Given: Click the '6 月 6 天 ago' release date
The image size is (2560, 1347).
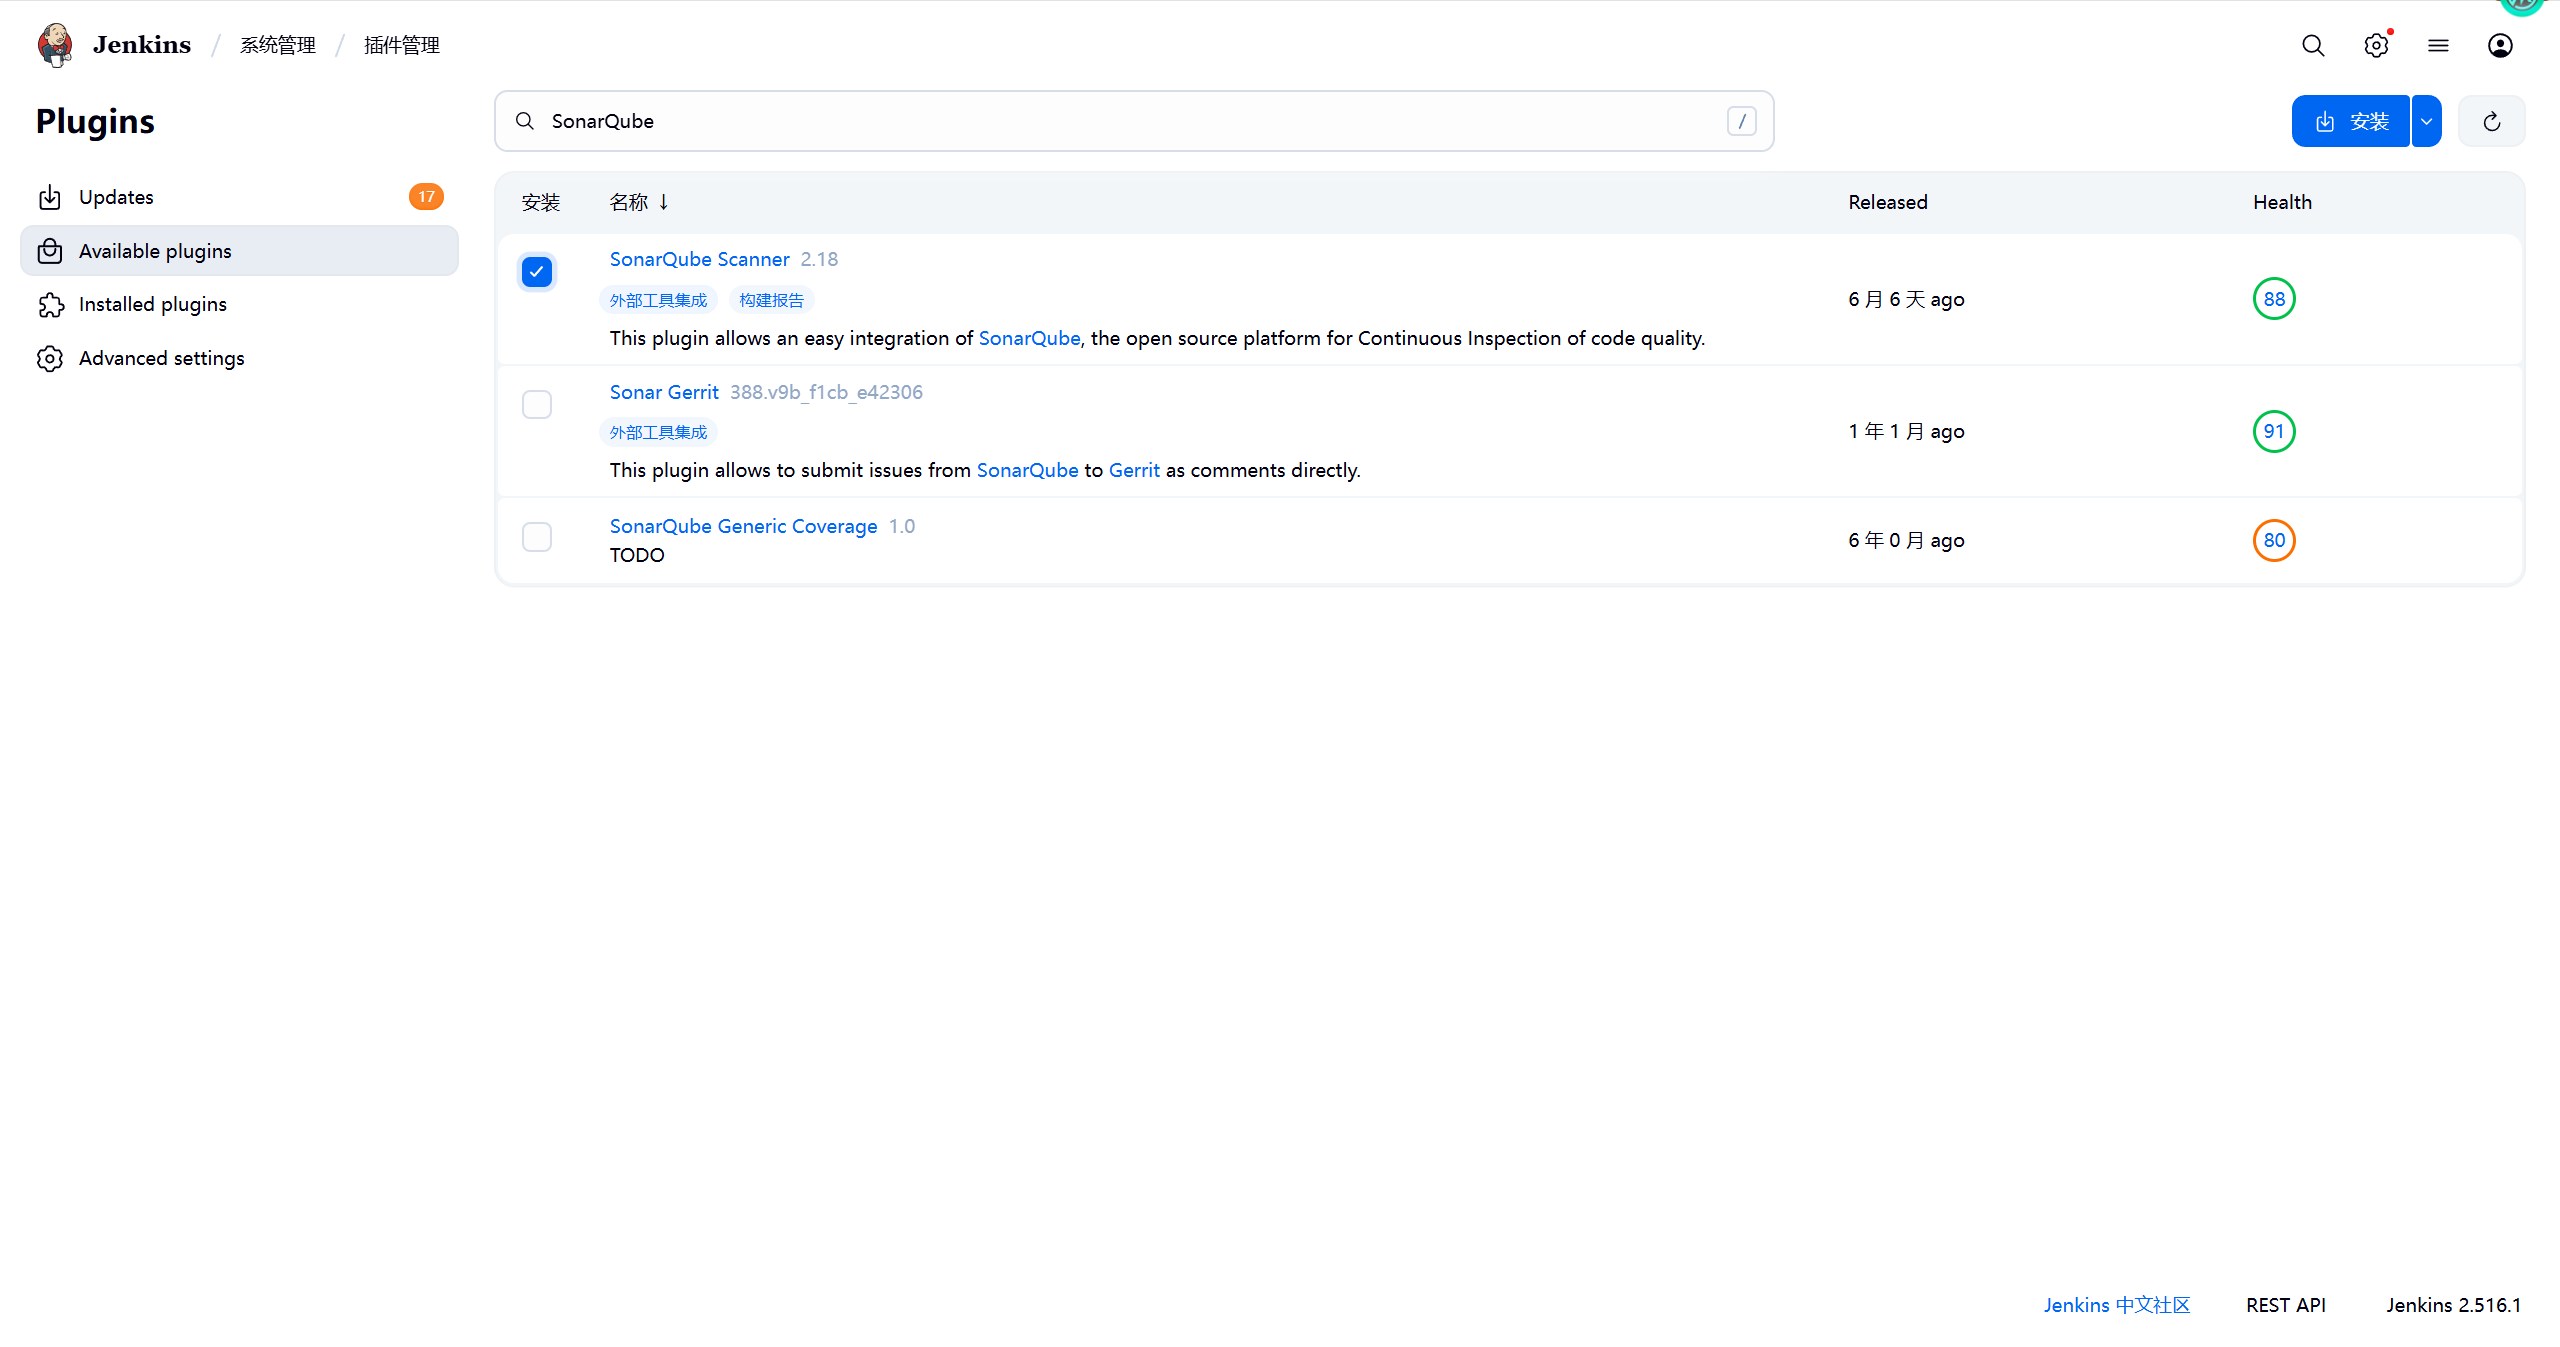Looking at the screenshot, I should click(1906, 299).
